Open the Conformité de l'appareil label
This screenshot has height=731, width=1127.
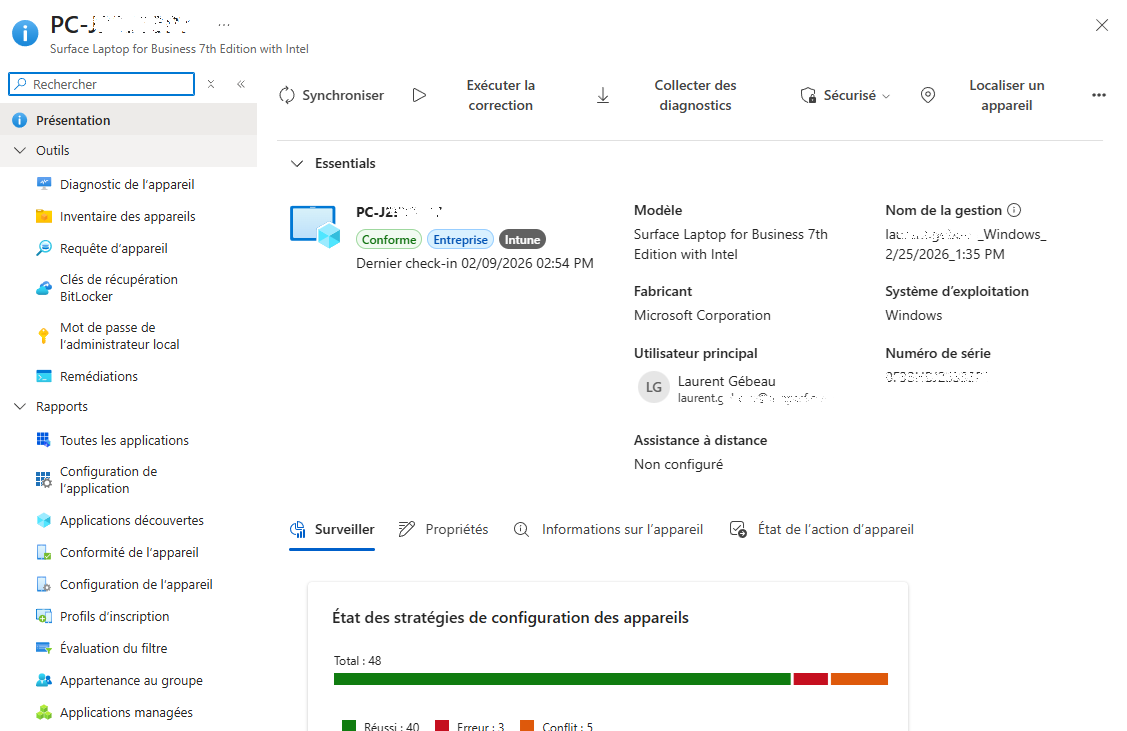point(129,552)
